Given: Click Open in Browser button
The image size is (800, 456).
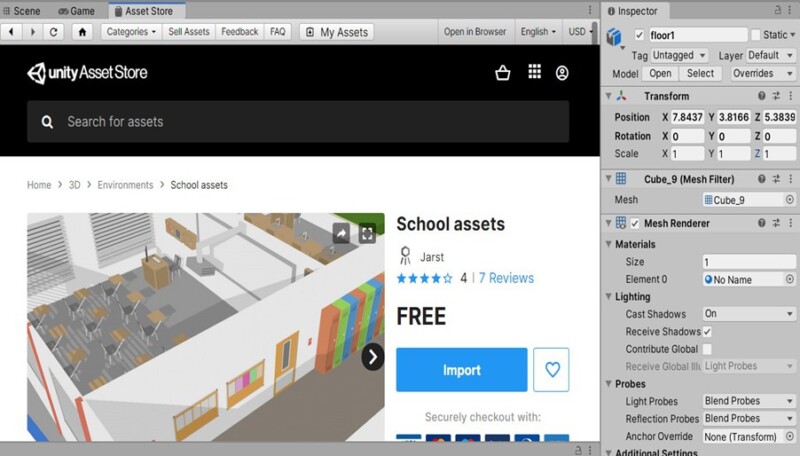Looking at the screenshot, I should [474, 32].
